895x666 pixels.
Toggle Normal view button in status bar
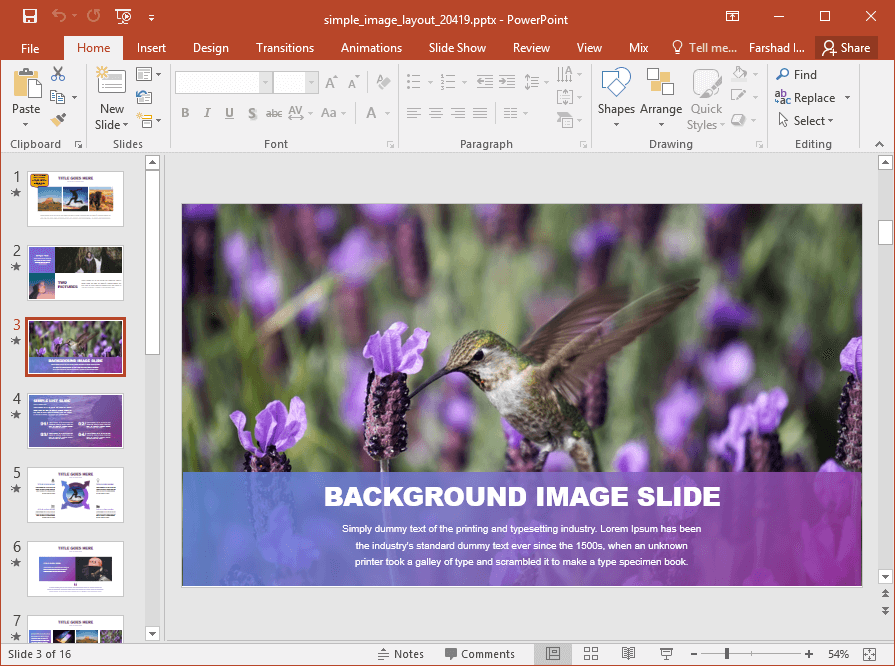point(553,654)
